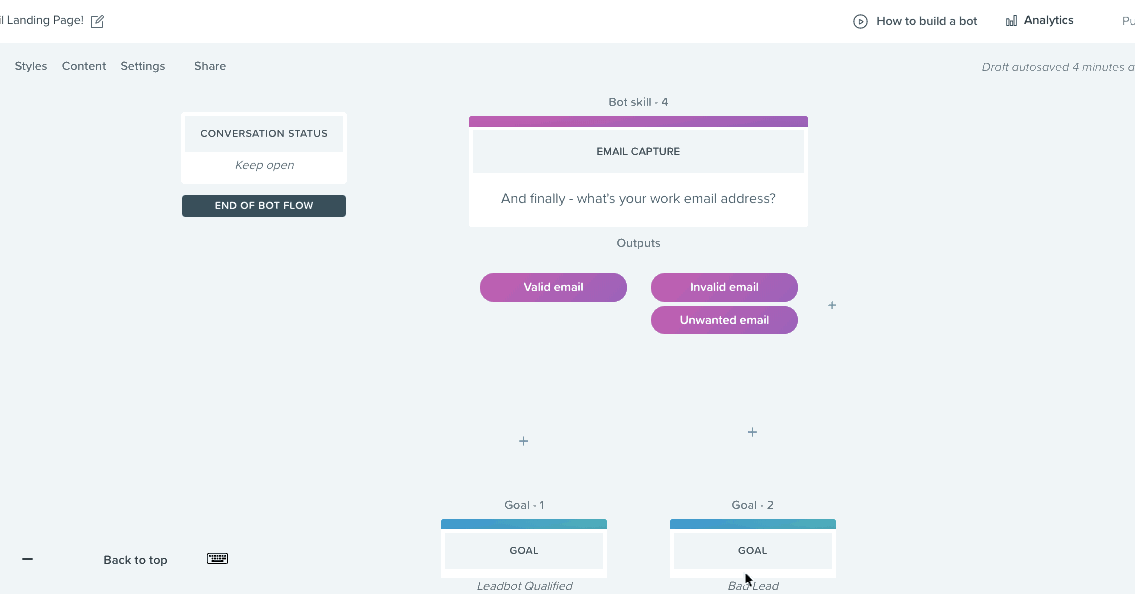Add a new output with the plus beside Invalid email

click(x=832, y=305)
